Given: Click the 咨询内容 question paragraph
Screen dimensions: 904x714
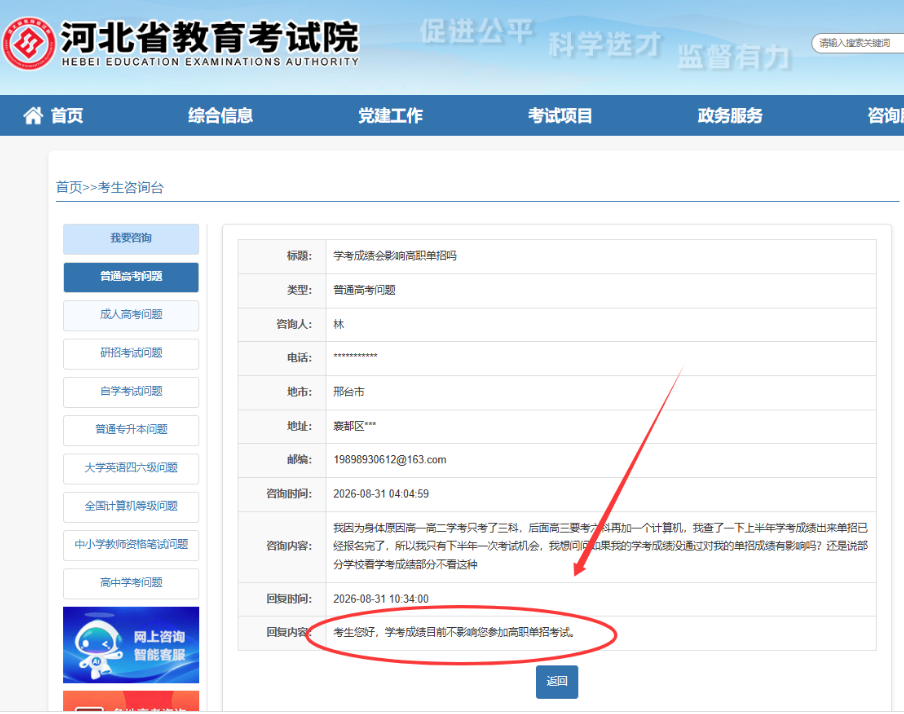Looking at the screenshot, I should point(600,546).
